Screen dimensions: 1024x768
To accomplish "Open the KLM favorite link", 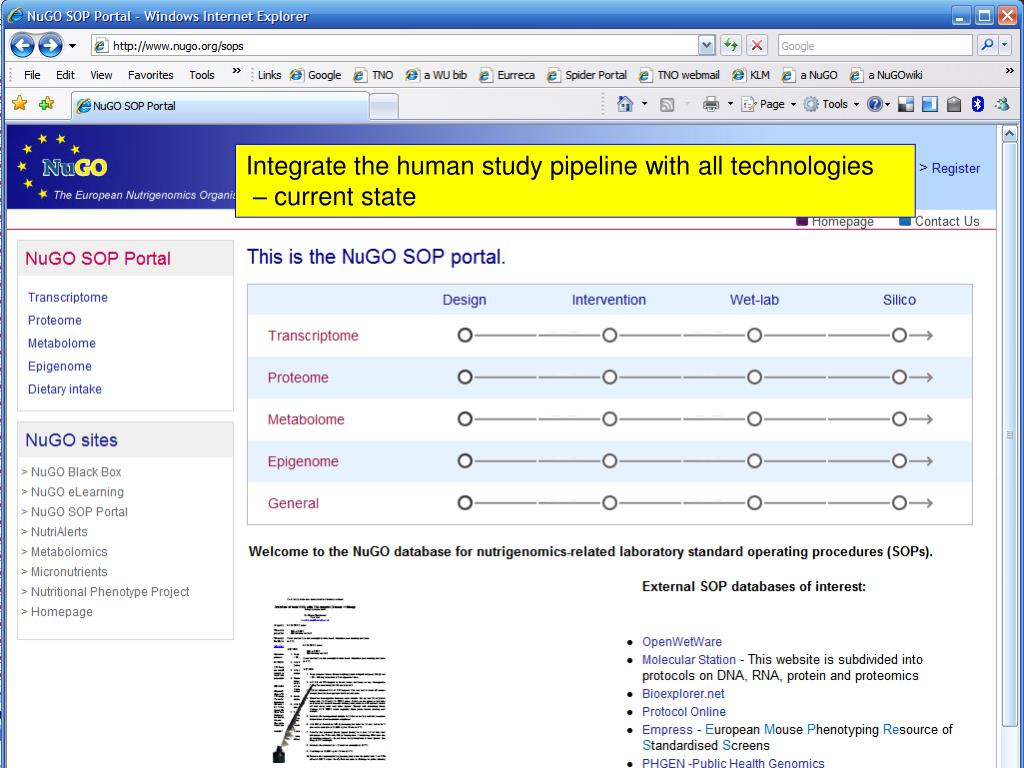I will tap(751, 75).
